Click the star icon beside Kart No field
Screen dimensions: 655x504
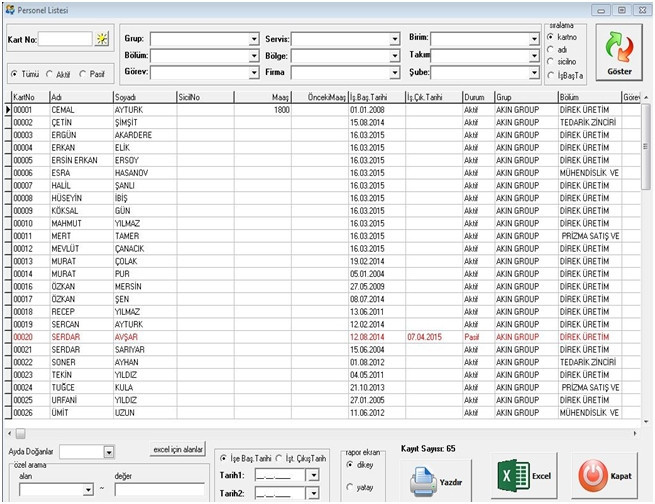pyautogui.click(x=103, y=39)
